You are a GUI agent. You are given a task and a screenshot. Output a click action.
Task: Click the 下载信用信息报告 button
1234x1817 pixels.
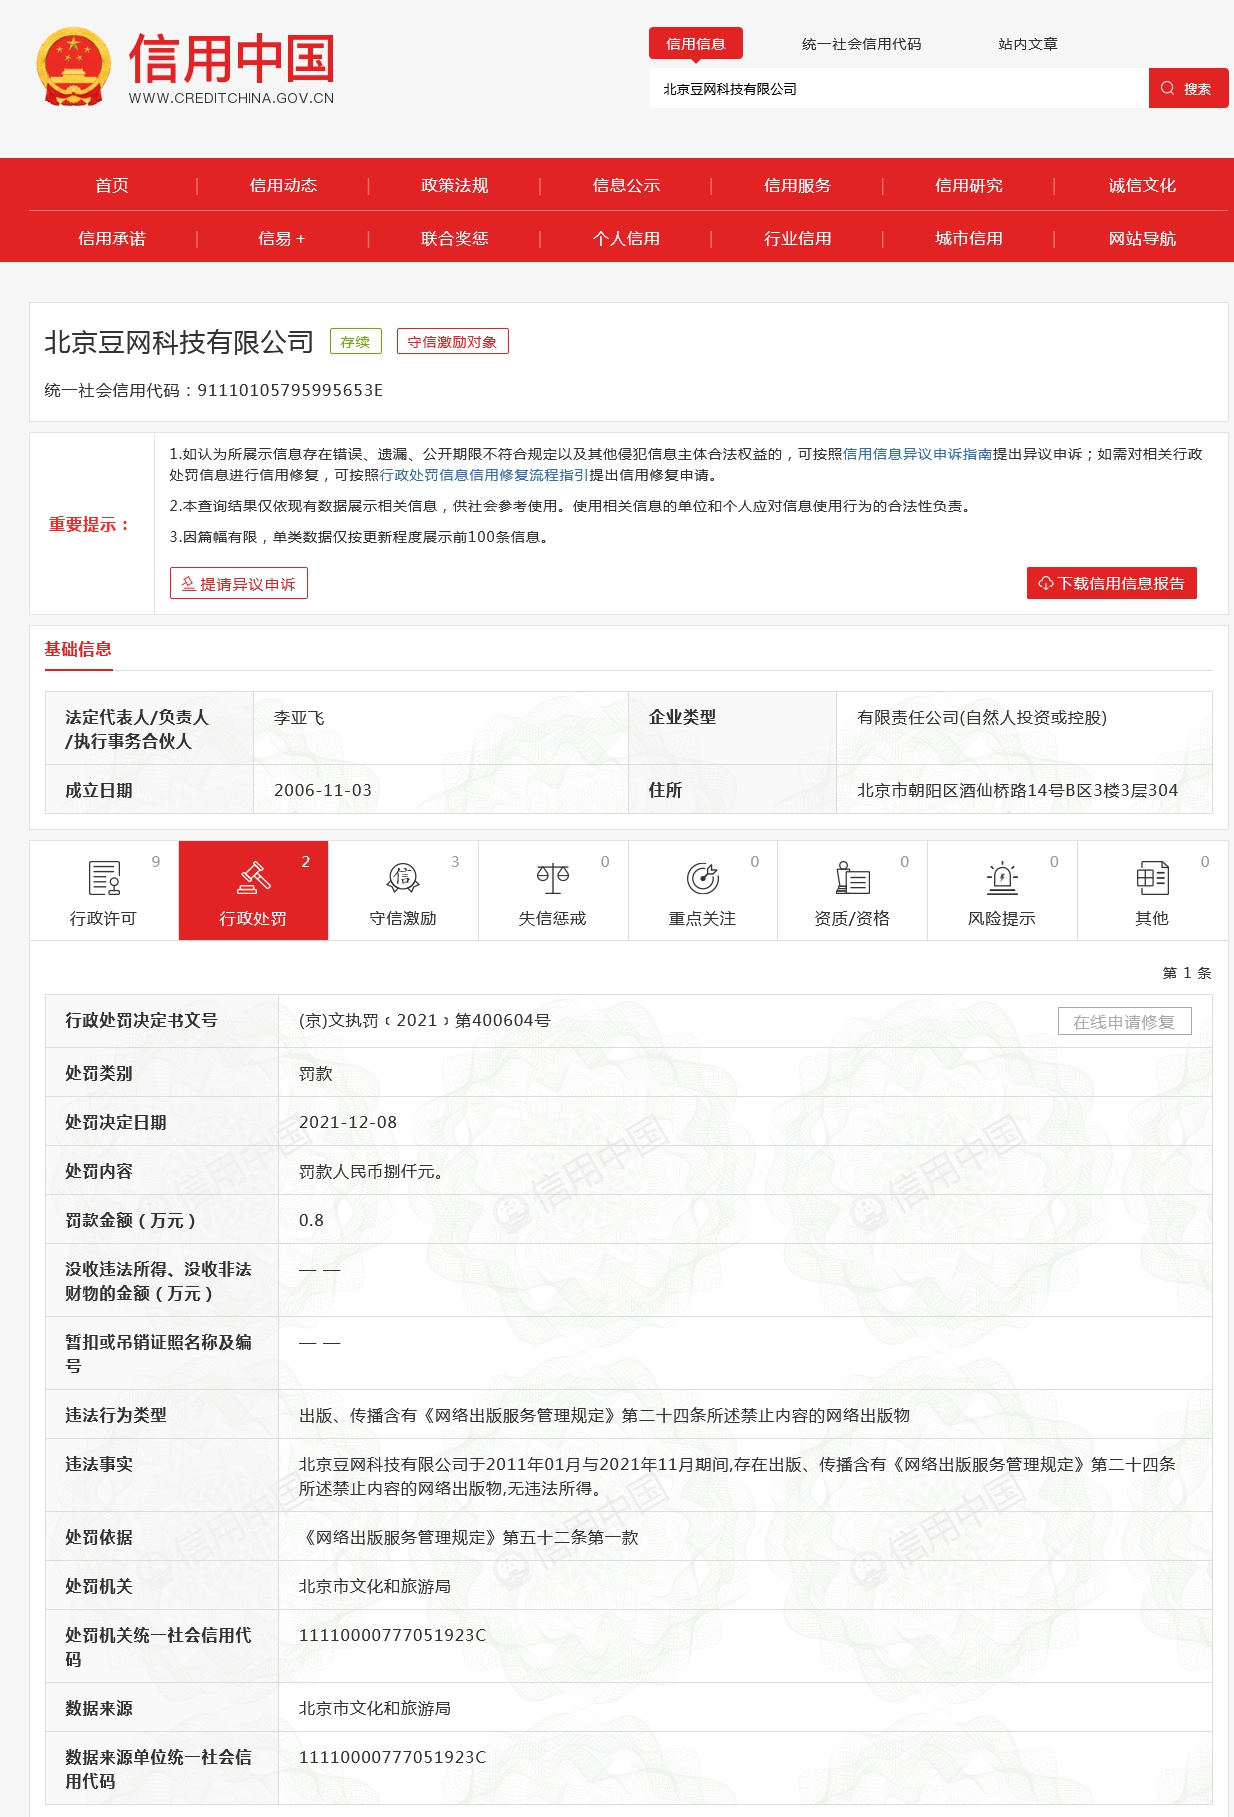coord(1112,583)
